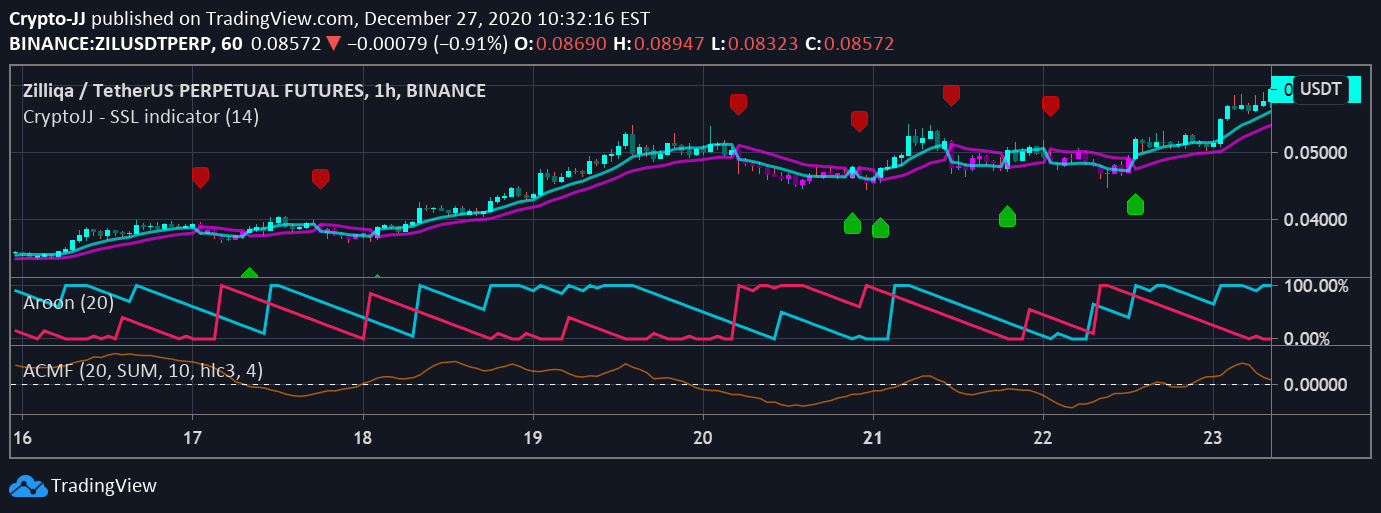
Task: Click the 0.05000 price axis label
Action: pyautogui.click(x=1313, y=153)
